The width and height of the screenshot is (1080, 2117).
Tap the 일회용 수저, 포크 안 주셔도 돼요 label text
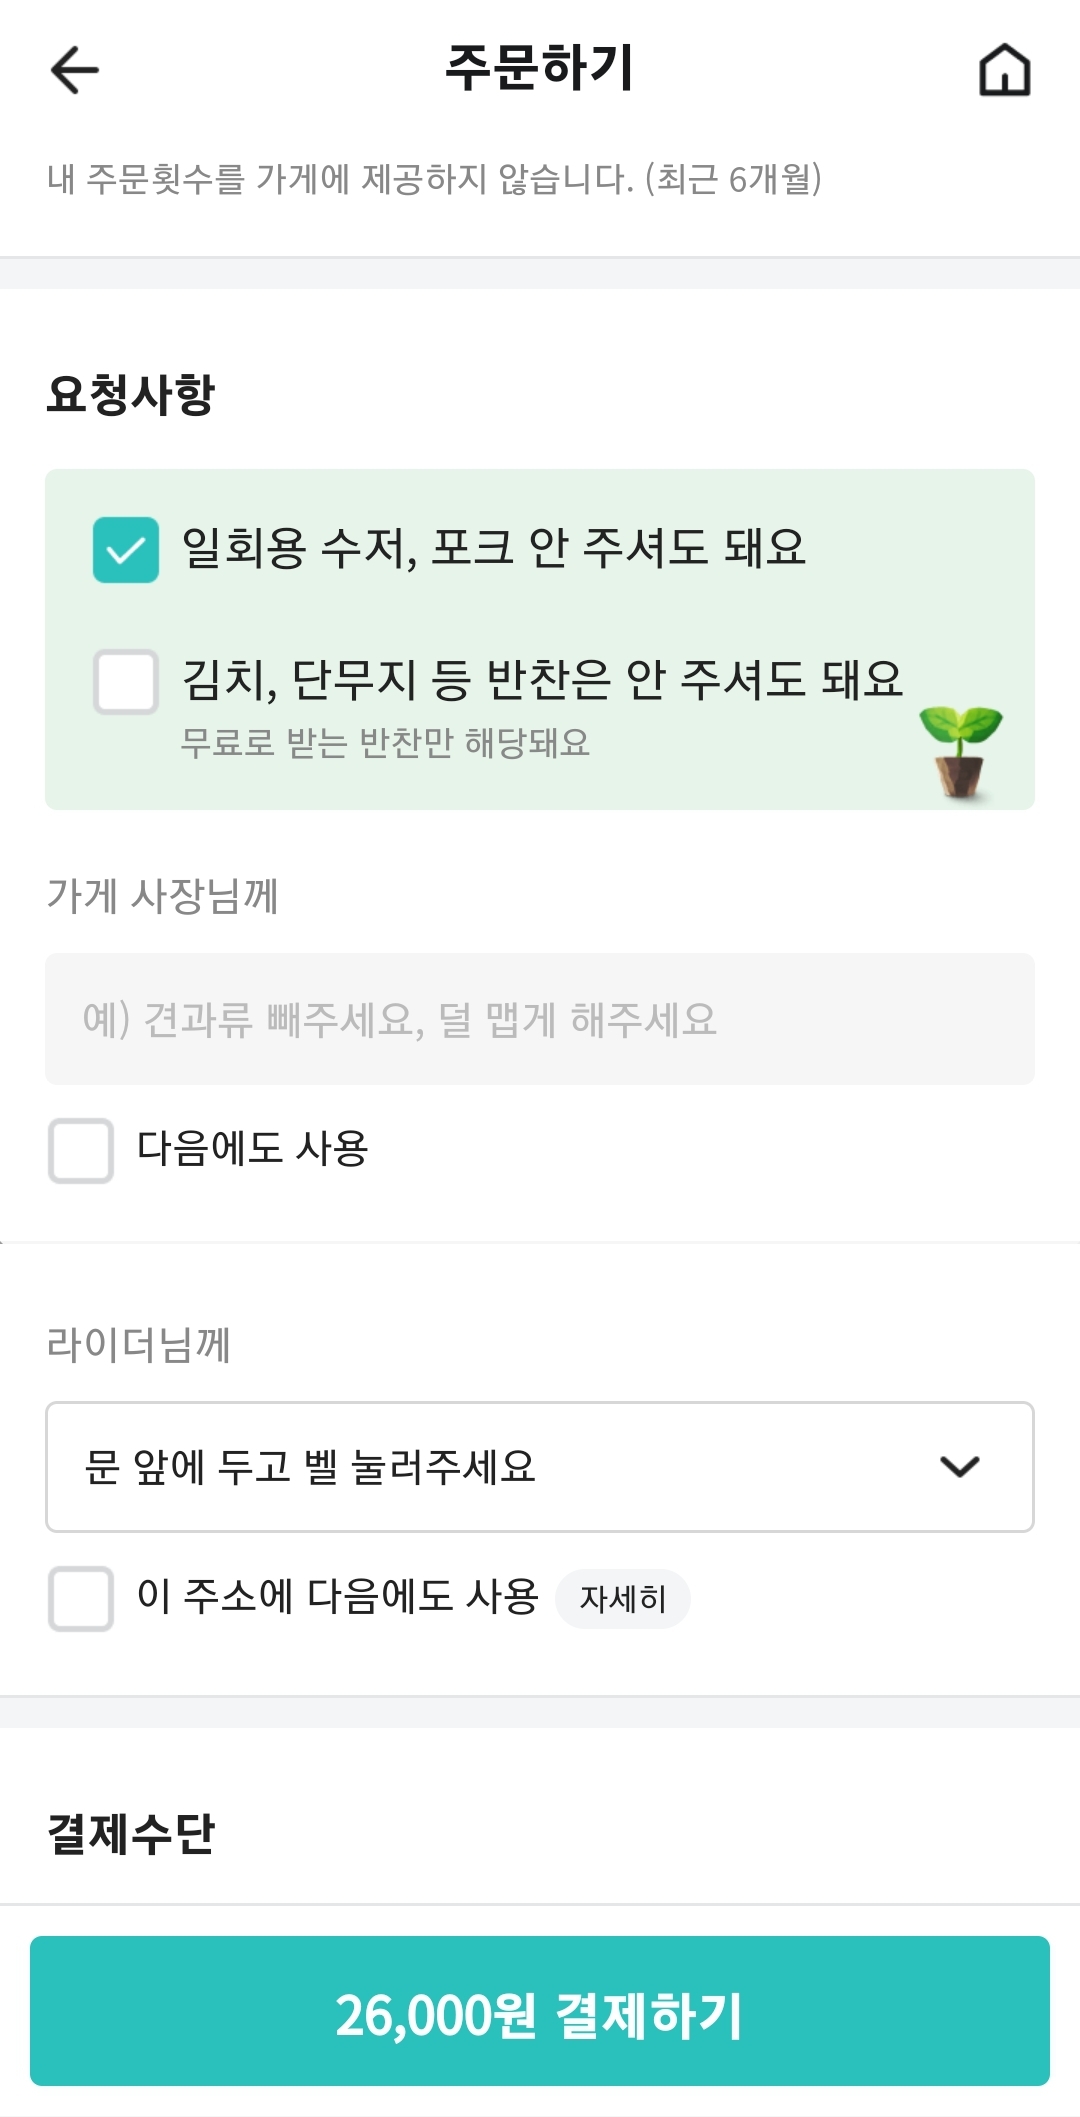coord(493,548)
